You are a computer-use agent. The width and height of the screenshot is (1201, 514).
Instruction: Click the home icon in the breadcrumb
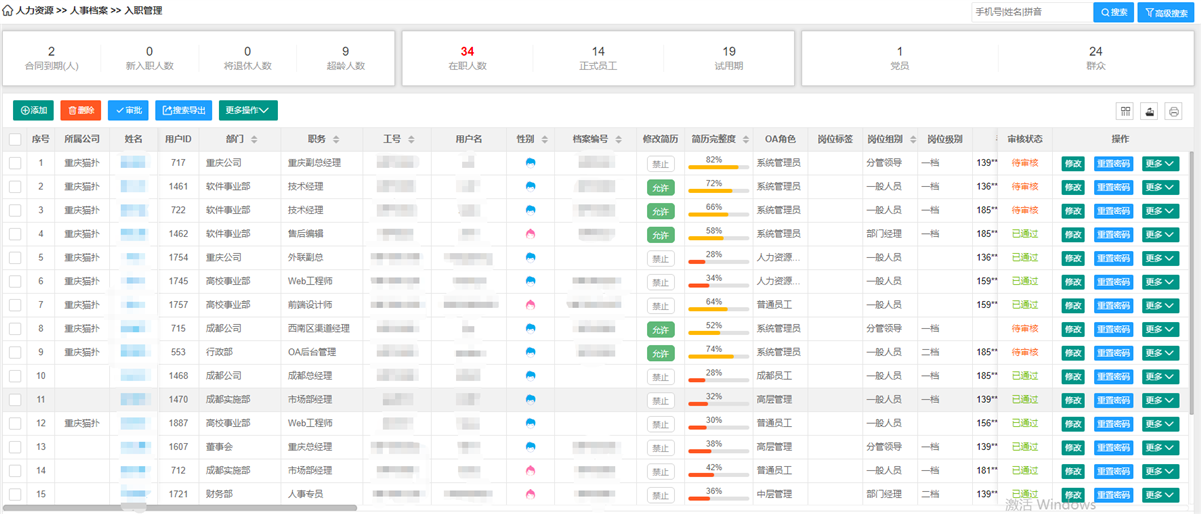pos(9,11)
